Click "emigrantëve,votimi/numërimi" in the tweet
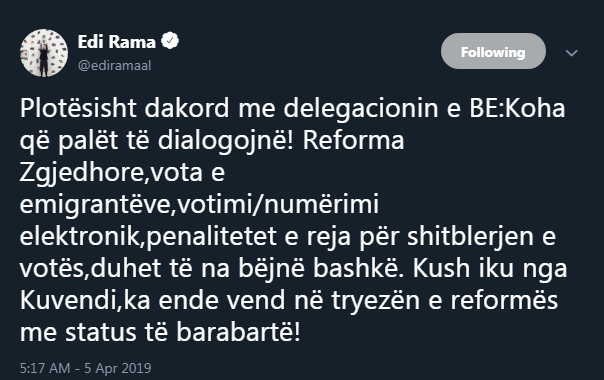Image resolution: width=604 pixels, height=380 pixels. pyautogui.click(x=199, y=205)
